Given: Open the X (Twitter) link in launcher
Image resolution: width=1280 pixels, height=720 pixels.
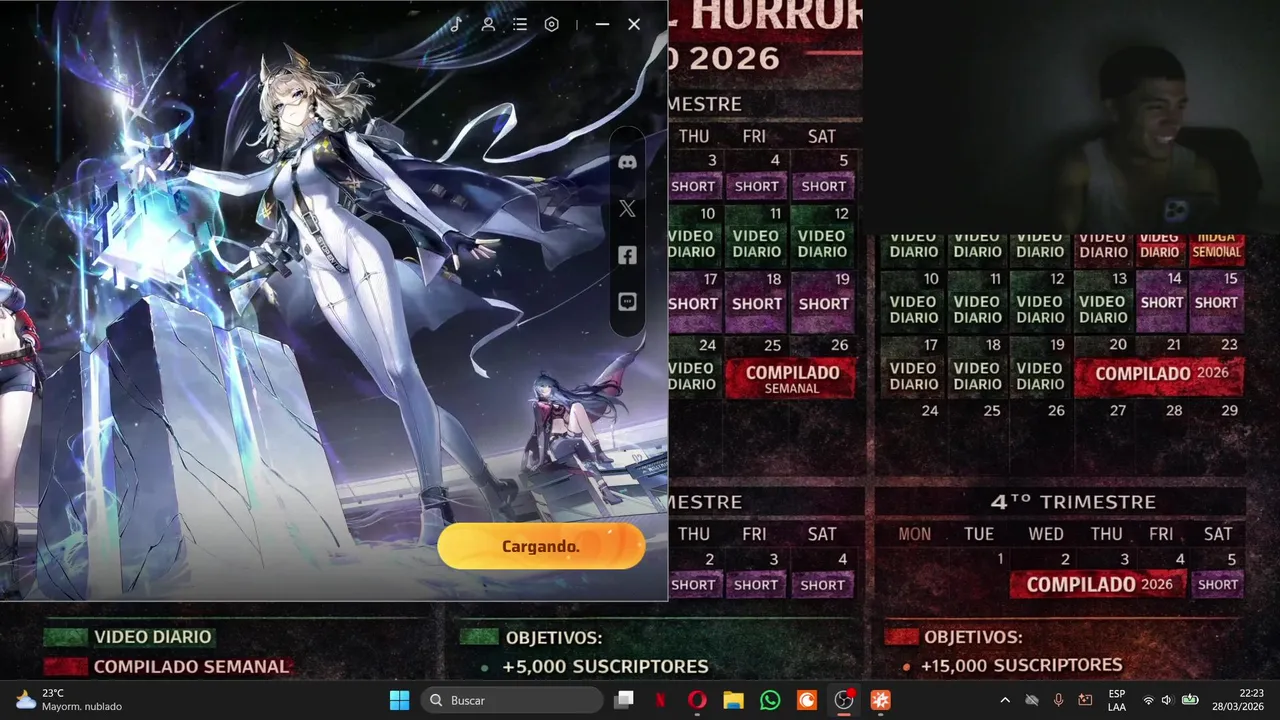Looking at the screenshot, I should click(627, 209).
